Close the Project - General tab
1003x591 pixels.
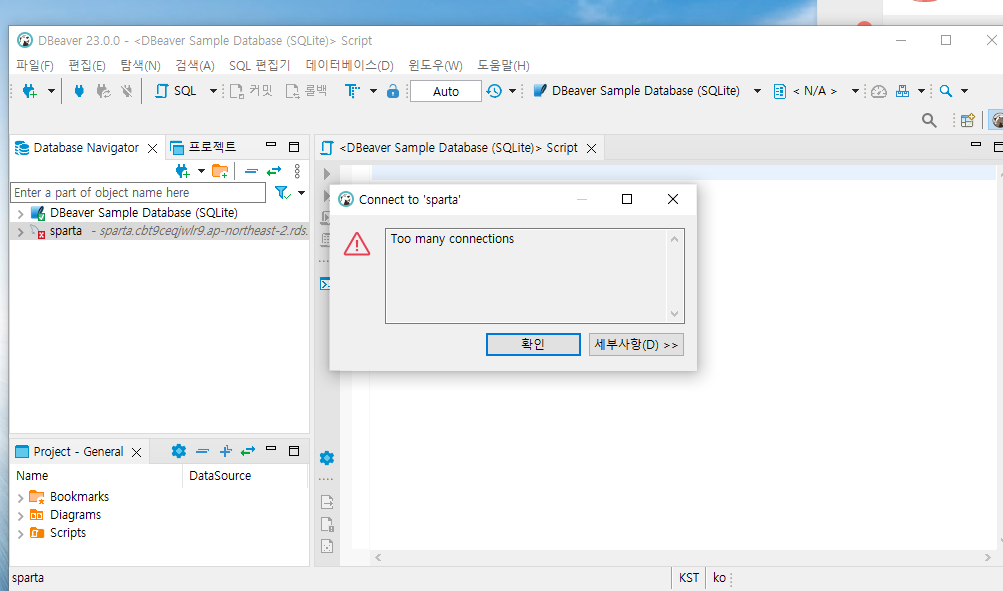click(136, 452)
